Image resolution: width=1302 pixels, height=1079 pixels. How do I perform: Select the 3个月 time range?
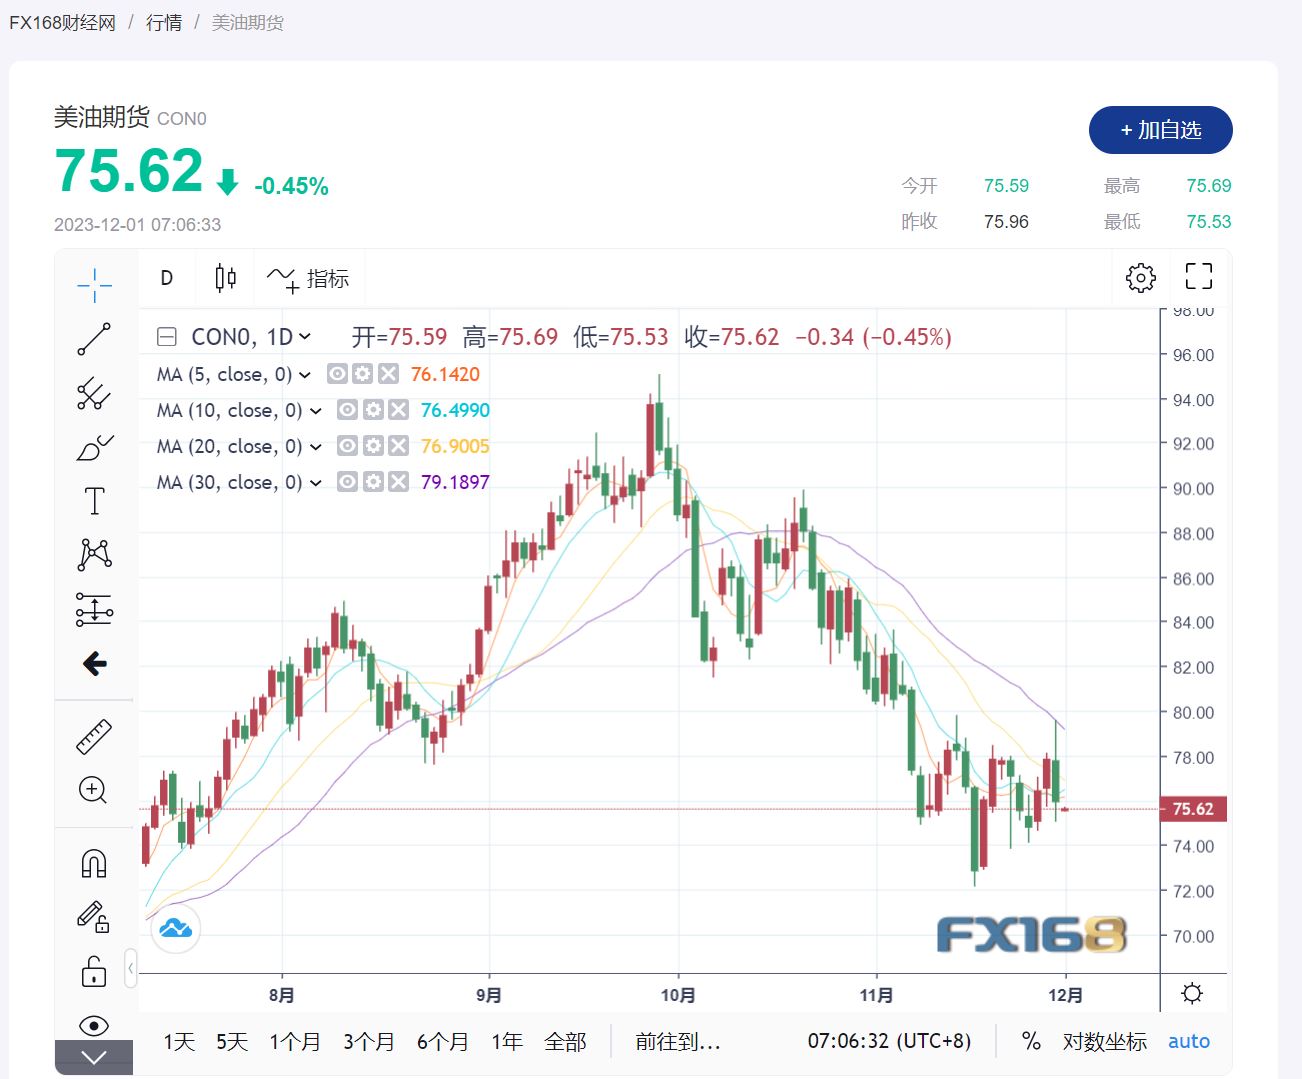click(x=368, y=1042)
